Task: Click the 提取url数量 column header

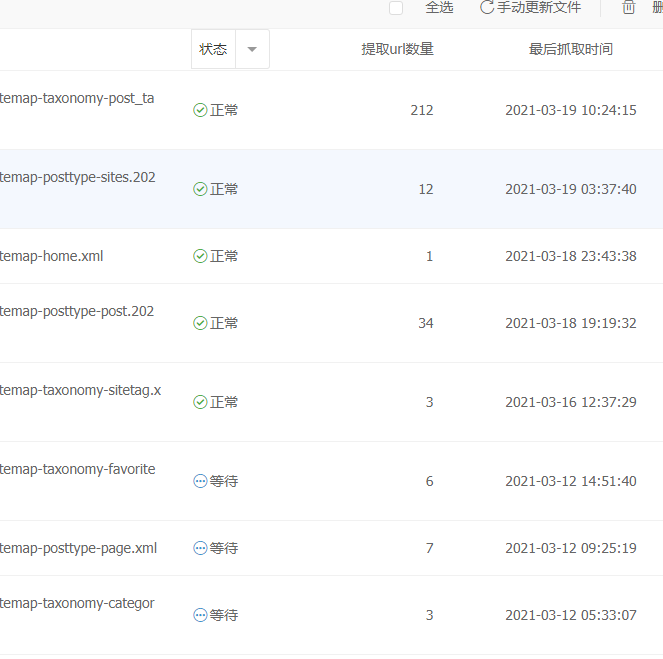Action: [397, 49]
